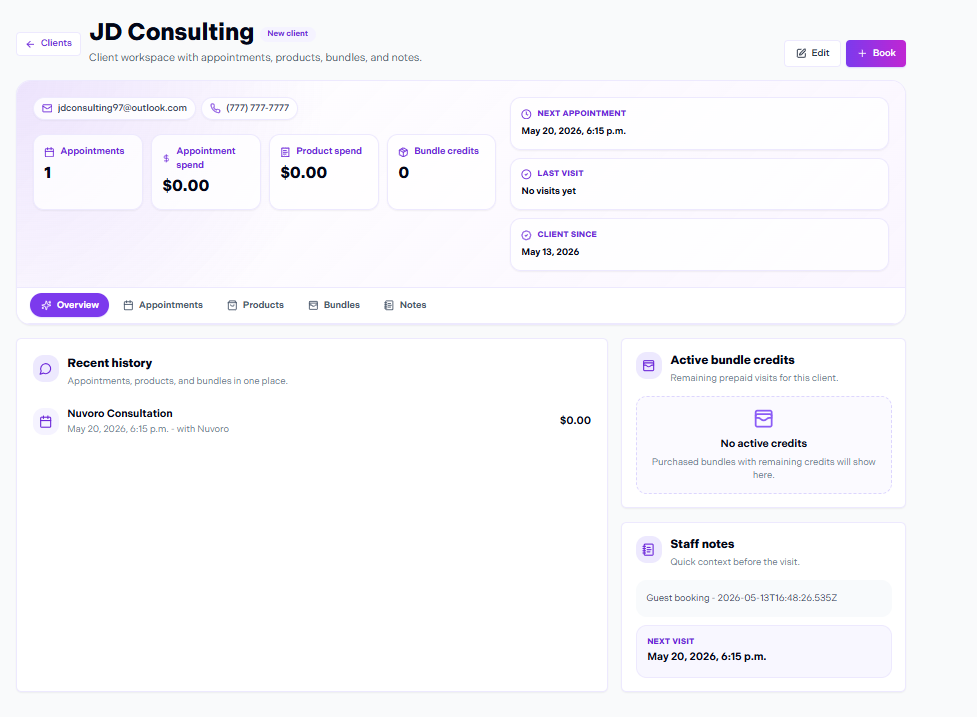
Task: Switch to the Bundles tab
Action: pyautogui.click(x=334, y=305)
